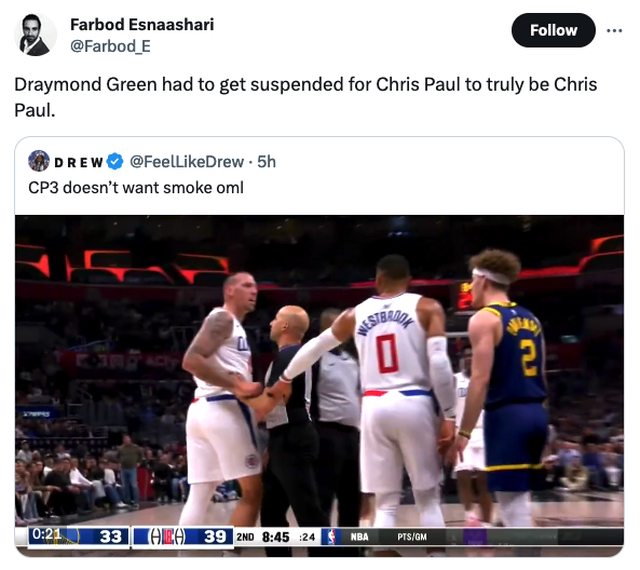This screenshot has width=640, height=570.
Task: Click the blue verified badge next to DREW
Action: click(x=115, y=162)
